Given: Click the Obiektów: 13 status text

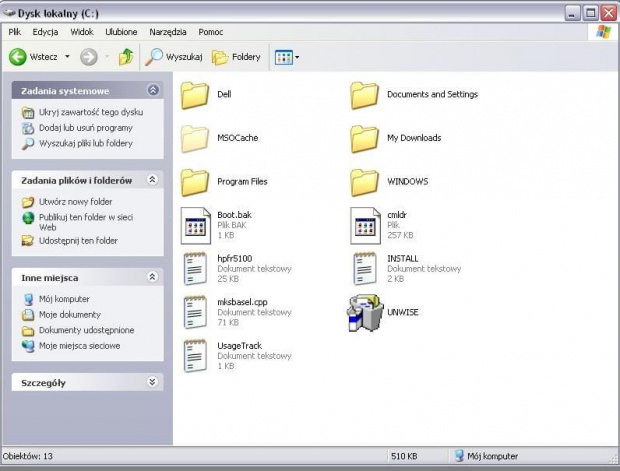Looking at the screenshot, I should [28, 456].
